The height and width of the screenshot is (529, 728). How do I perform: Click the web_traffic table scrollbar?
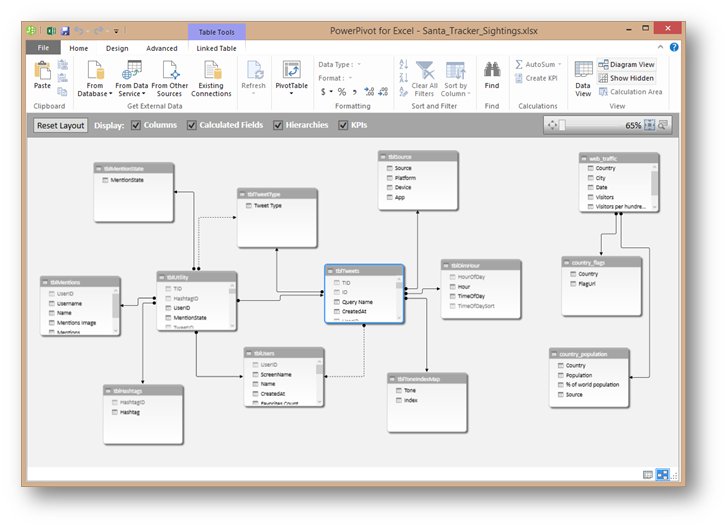click(x=655, y=187)
